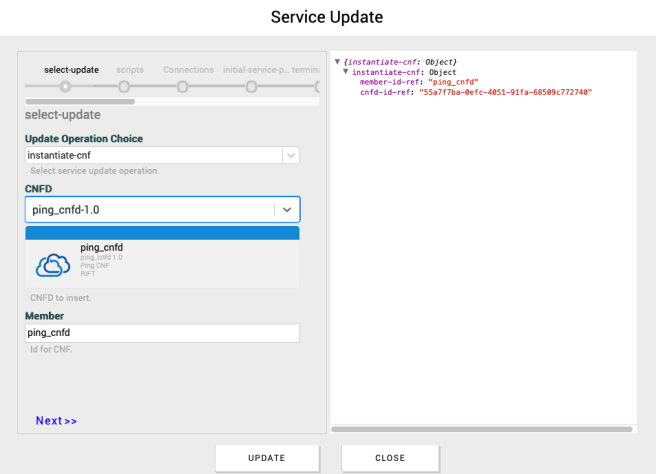
Task: Click the wizard steps horizontal scrollbar
Action: [66, 101]
